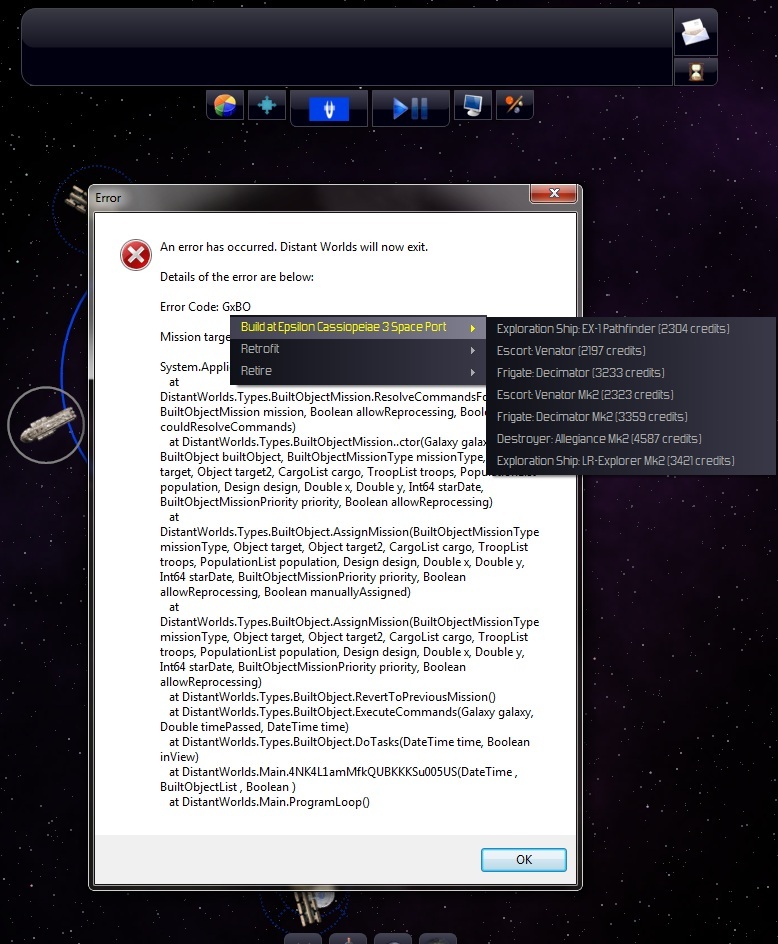Click the empty message bar at top
Screen dimensions: 778x944
click(347, 47)
